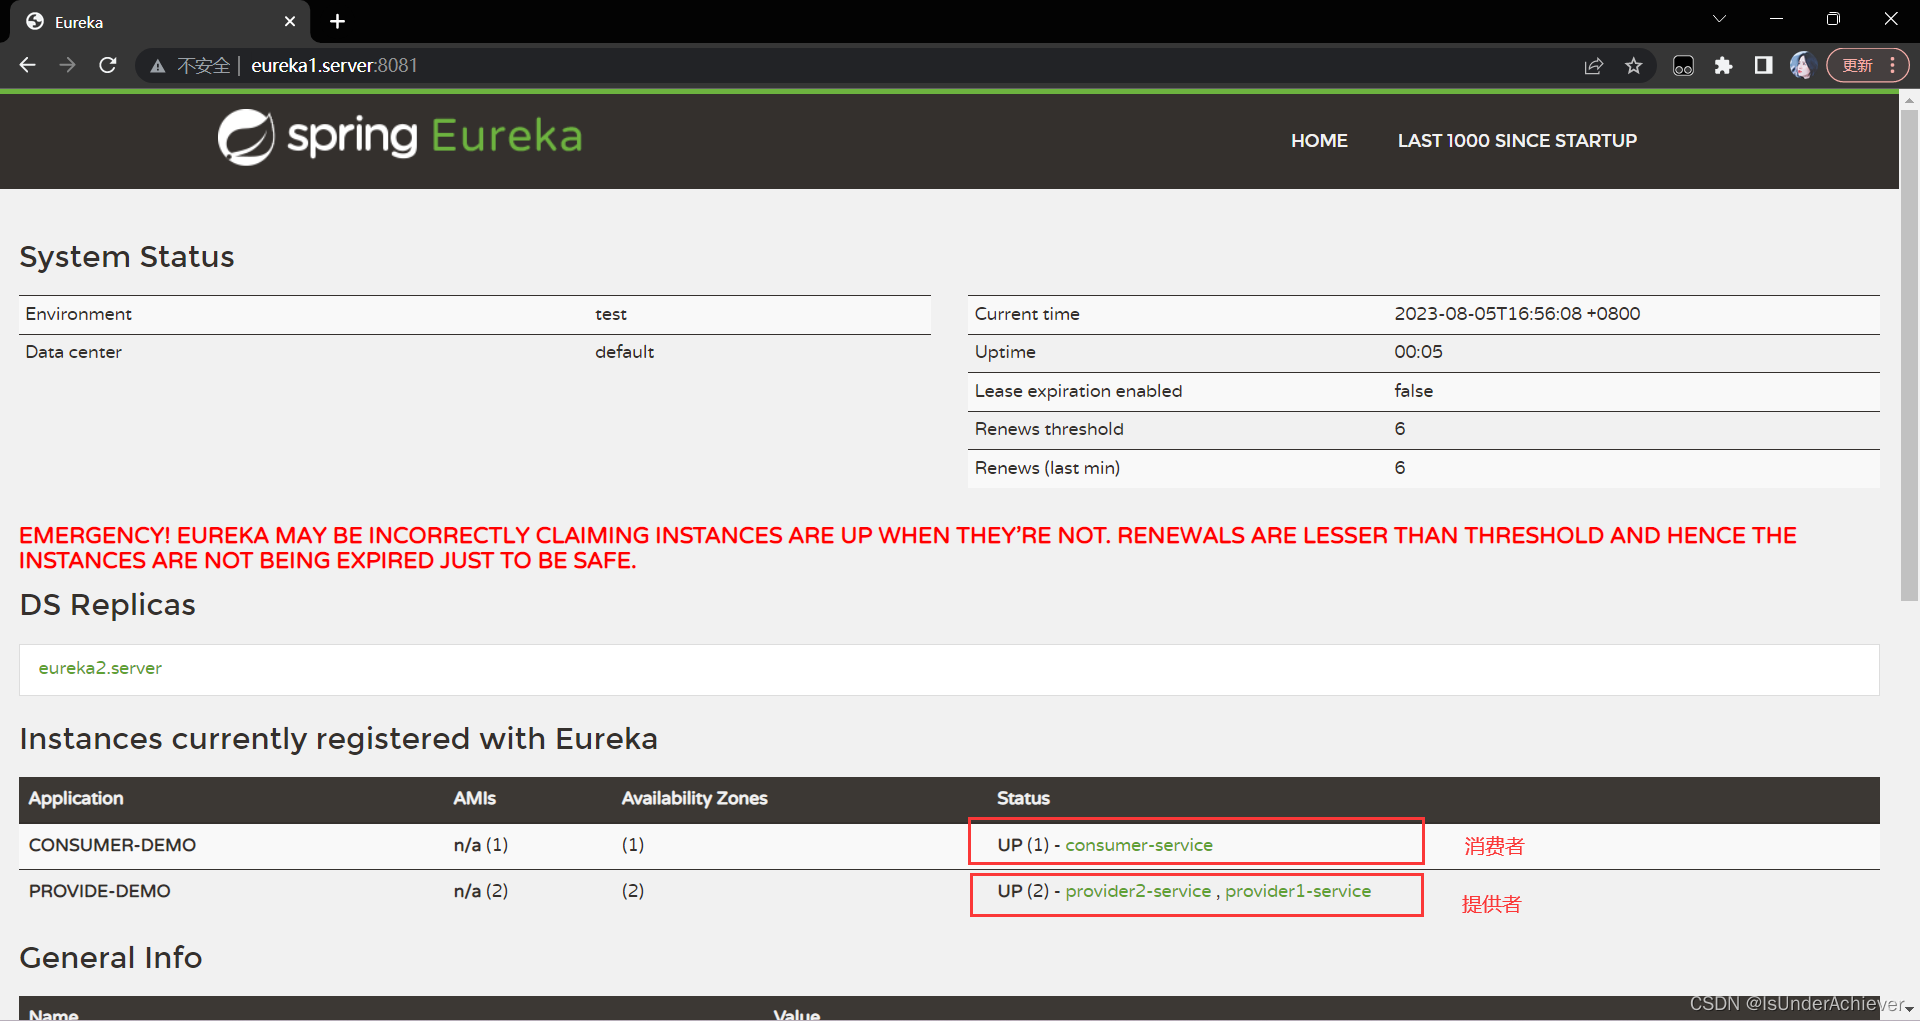Open the consumer-service instance link

(1139, 845)
